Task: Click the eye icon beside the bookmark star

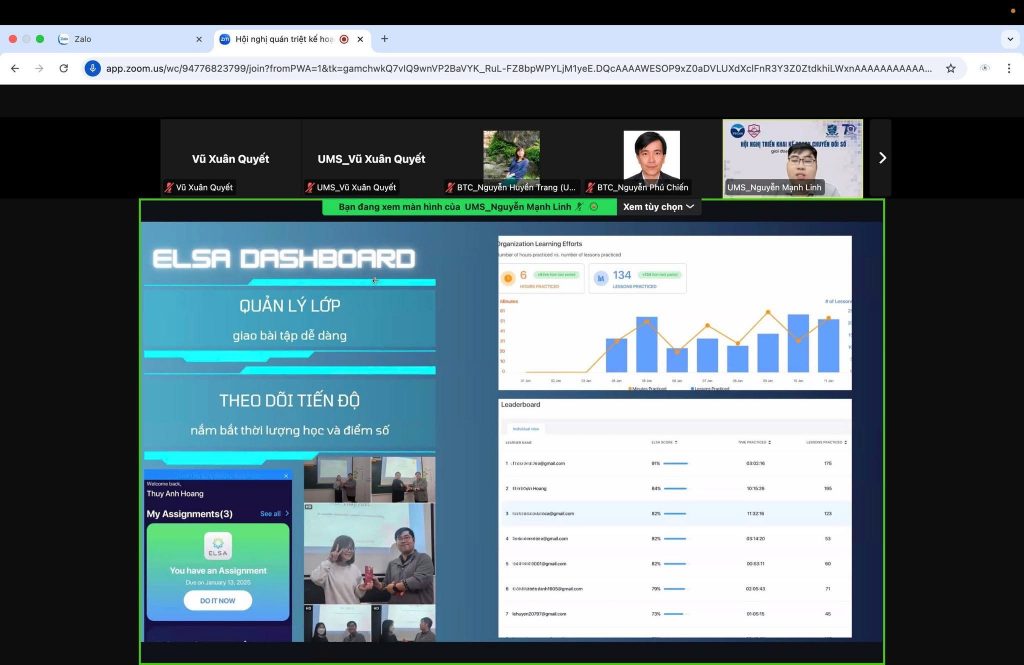Action: pos(985,68)
